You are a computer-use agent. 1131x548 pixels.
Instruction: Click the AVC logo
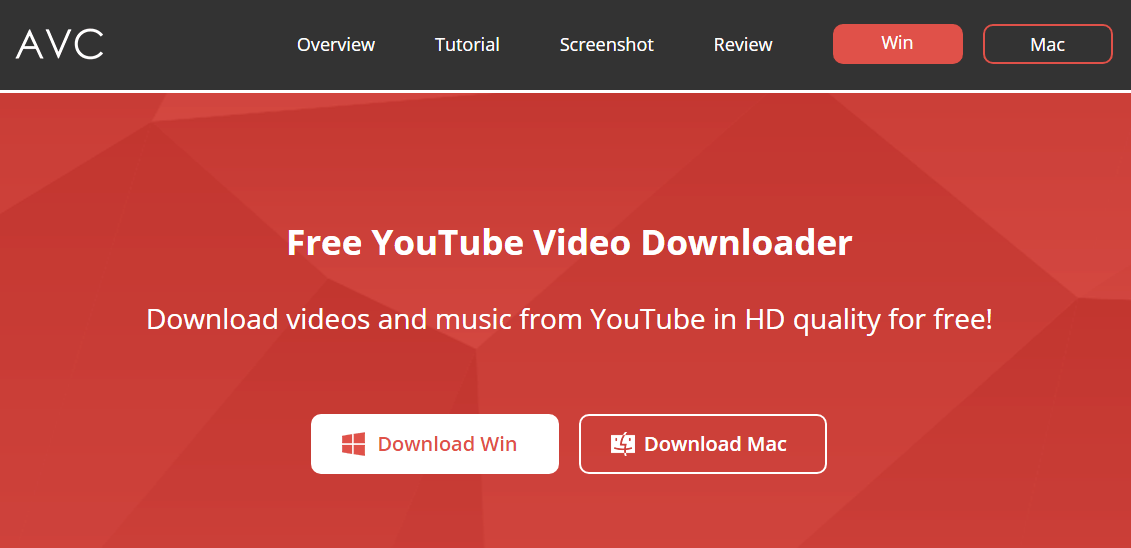60,45
